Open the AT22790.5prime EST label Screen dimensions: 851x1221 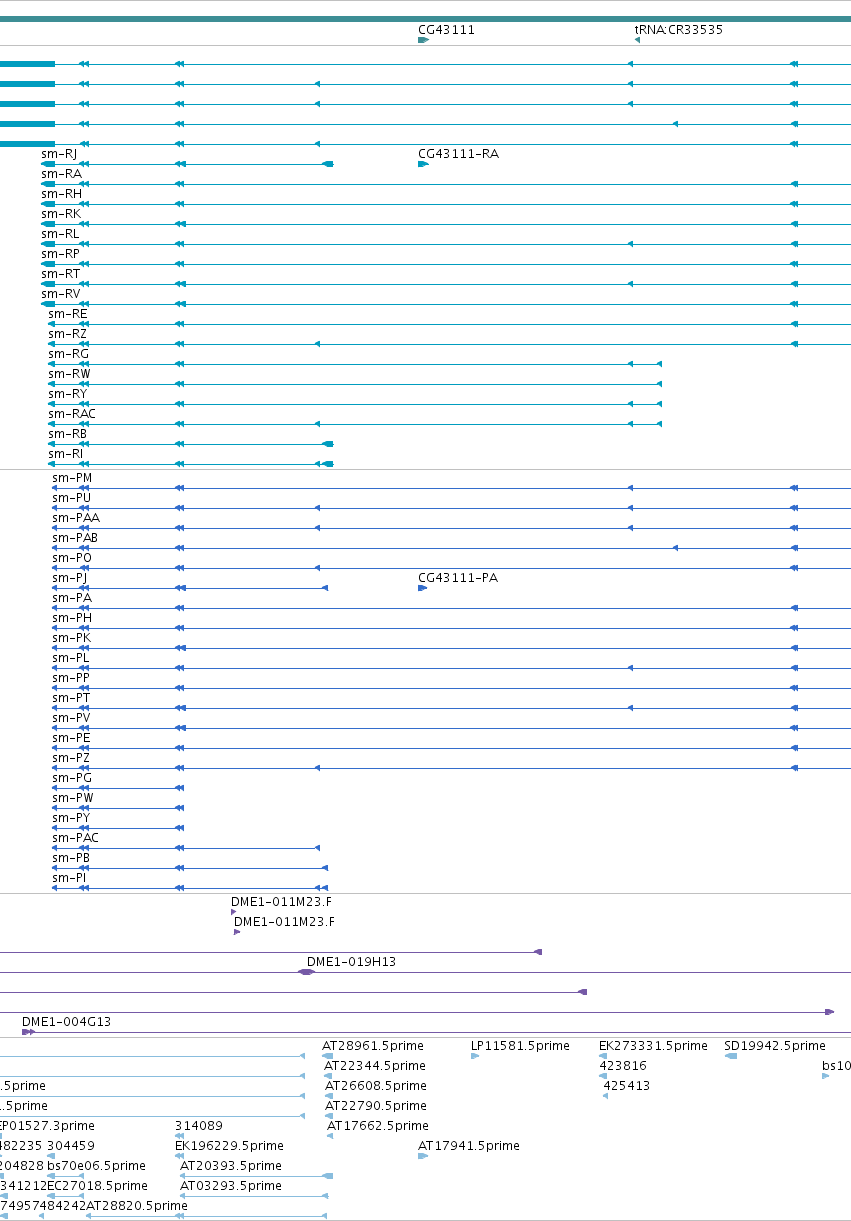pyautogui.click(x=376, y=1106)
